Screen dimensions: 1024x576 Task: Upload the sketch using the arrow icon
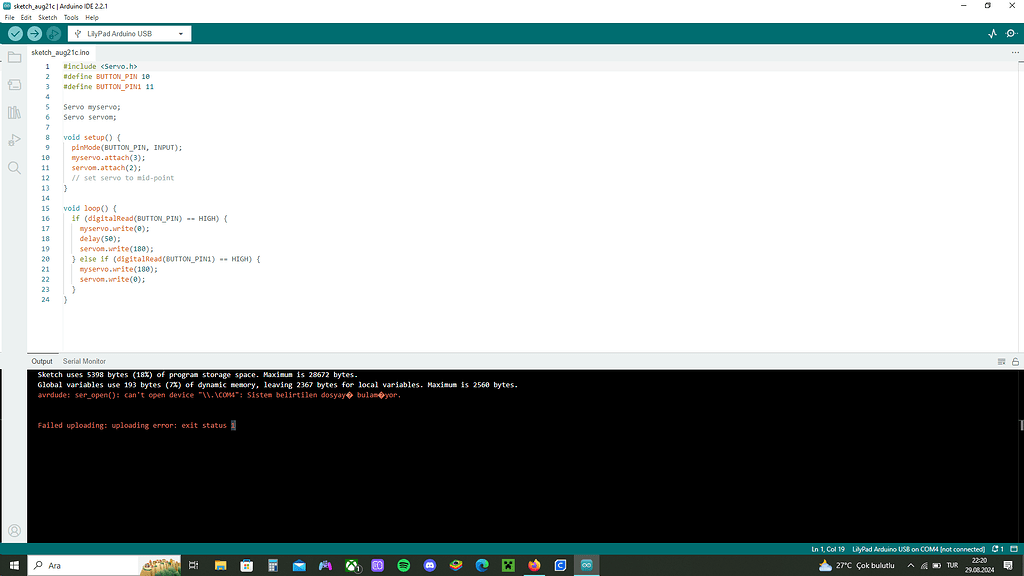click(x=34, y=33)
